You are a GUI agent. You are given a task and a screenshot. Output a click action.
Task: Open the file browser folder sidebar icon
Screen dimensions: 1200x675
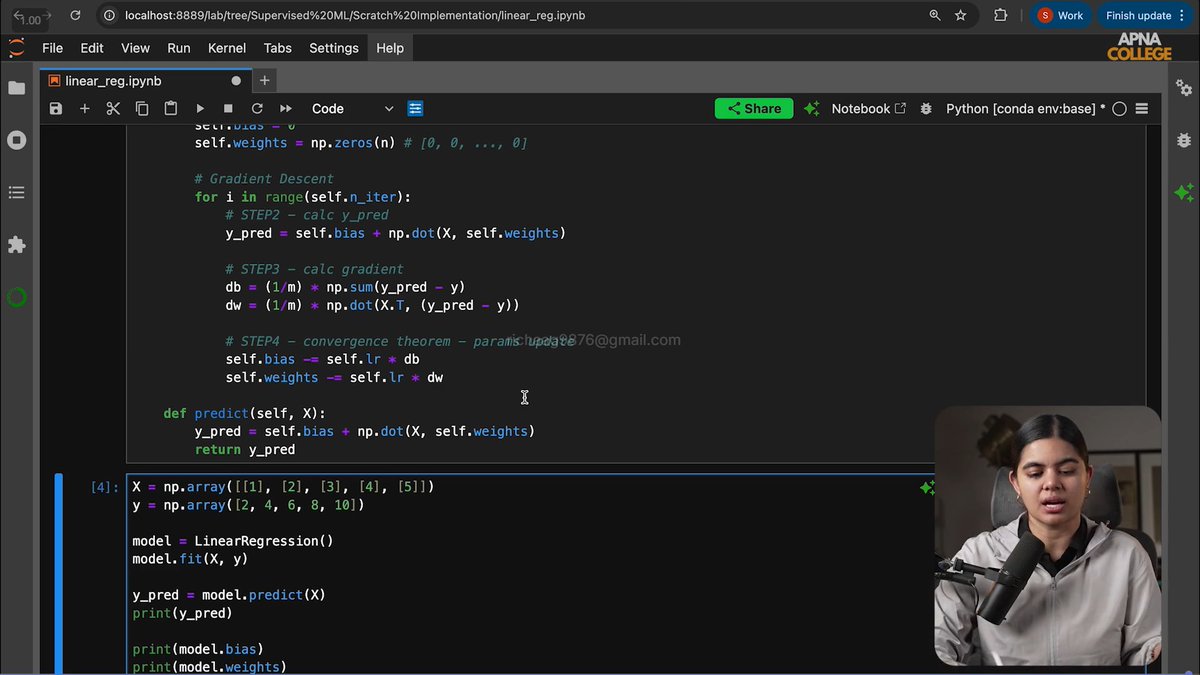(x=16, y=88)
